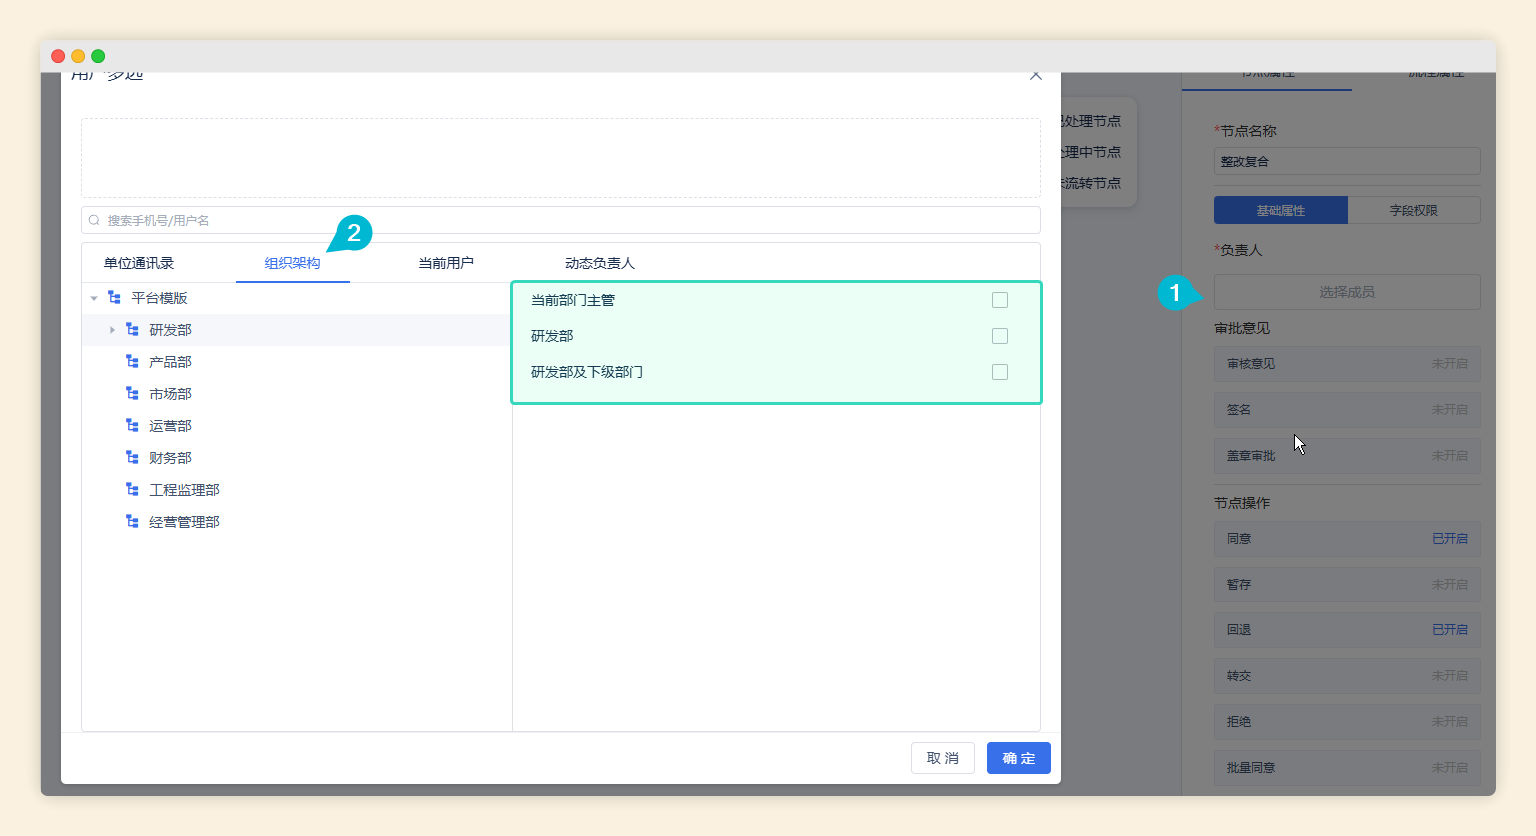This screenshot has height=836, width=1536.
Task: Tick the 研发部 checkbox in right panel
Action: (x=1000, y=336)
